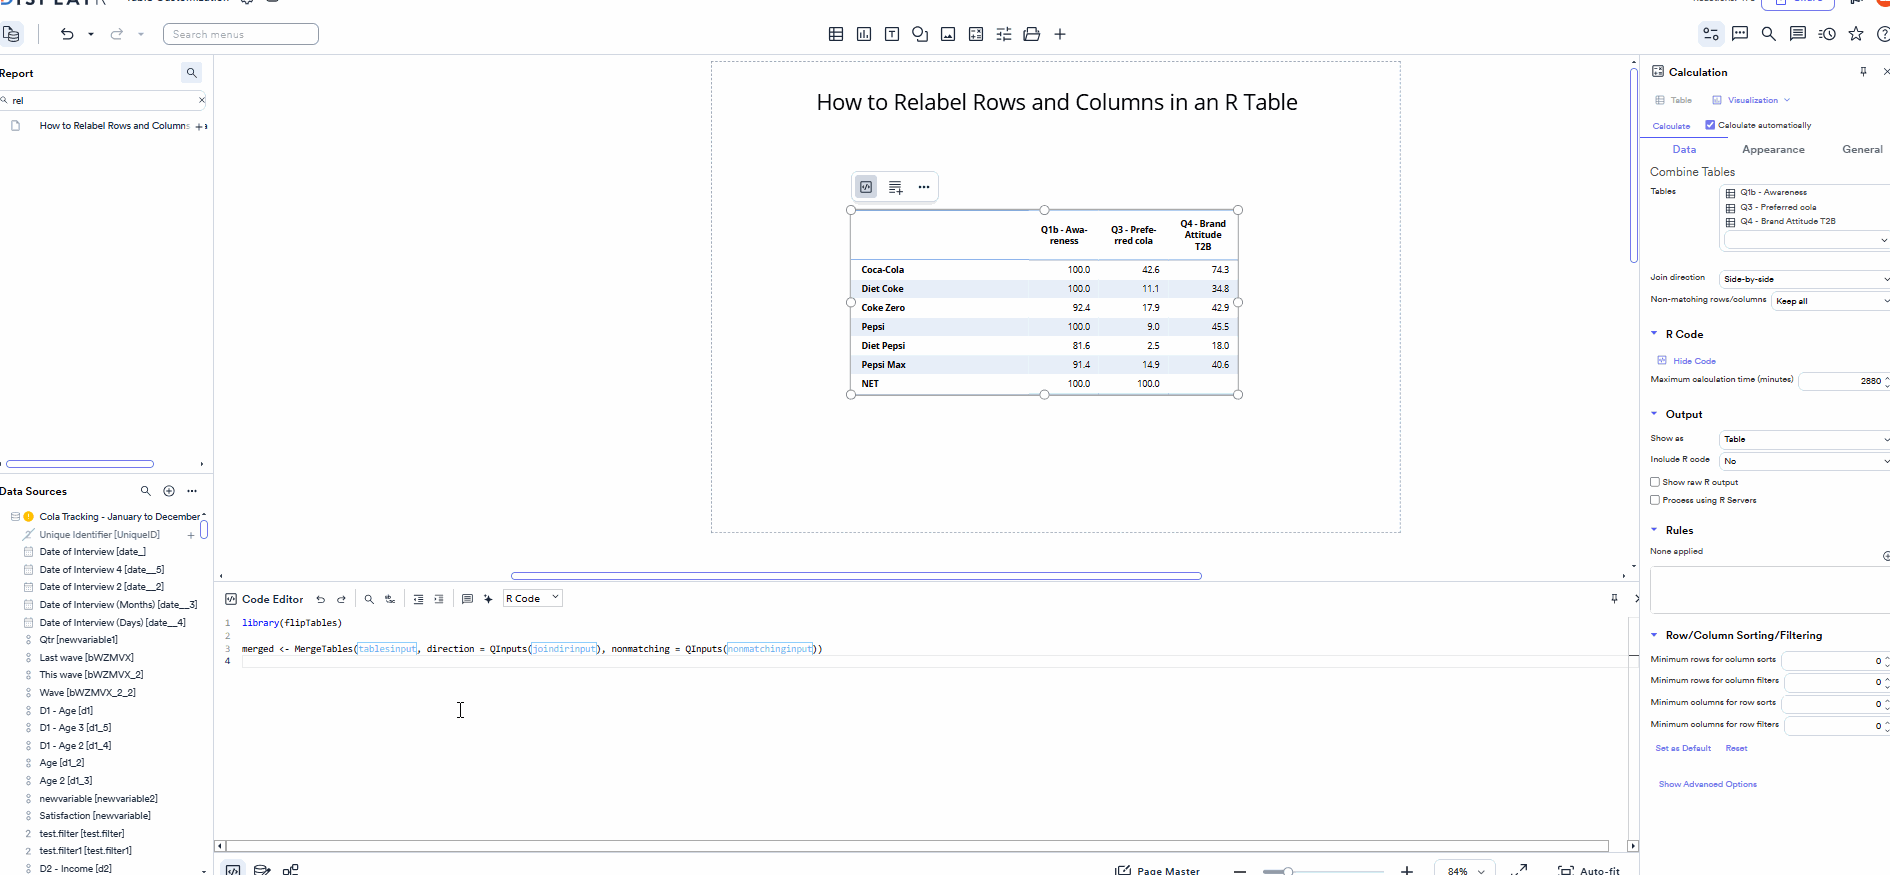Enable Process using R Servers checkbox
Viewport: 1890px width, 875px height.
click(1655, 500)
